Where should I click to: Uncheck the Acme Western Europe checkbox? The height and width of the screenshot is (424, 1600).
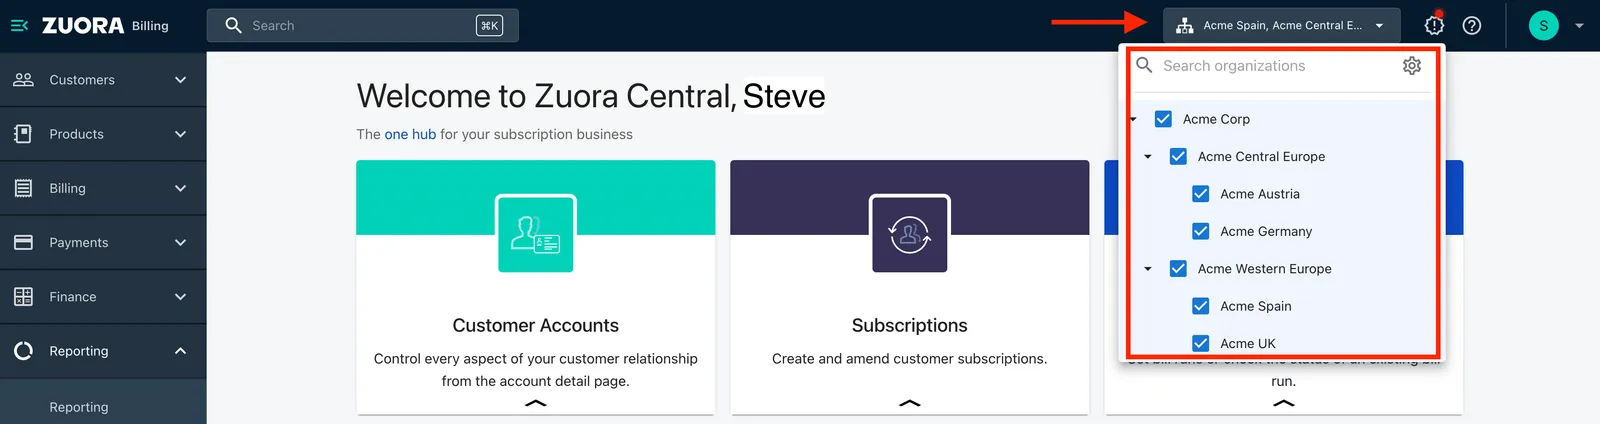(x=1178, y=269)
